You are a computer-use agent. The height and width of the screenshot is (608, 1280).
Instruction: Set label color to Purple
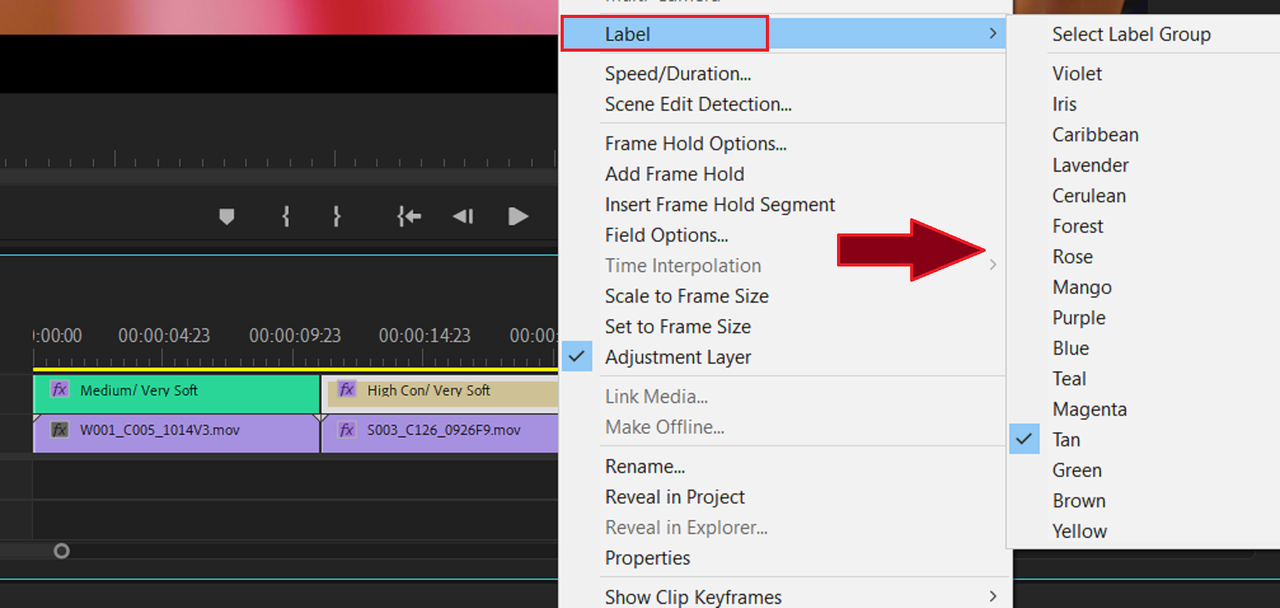[x=1079, y=318]
